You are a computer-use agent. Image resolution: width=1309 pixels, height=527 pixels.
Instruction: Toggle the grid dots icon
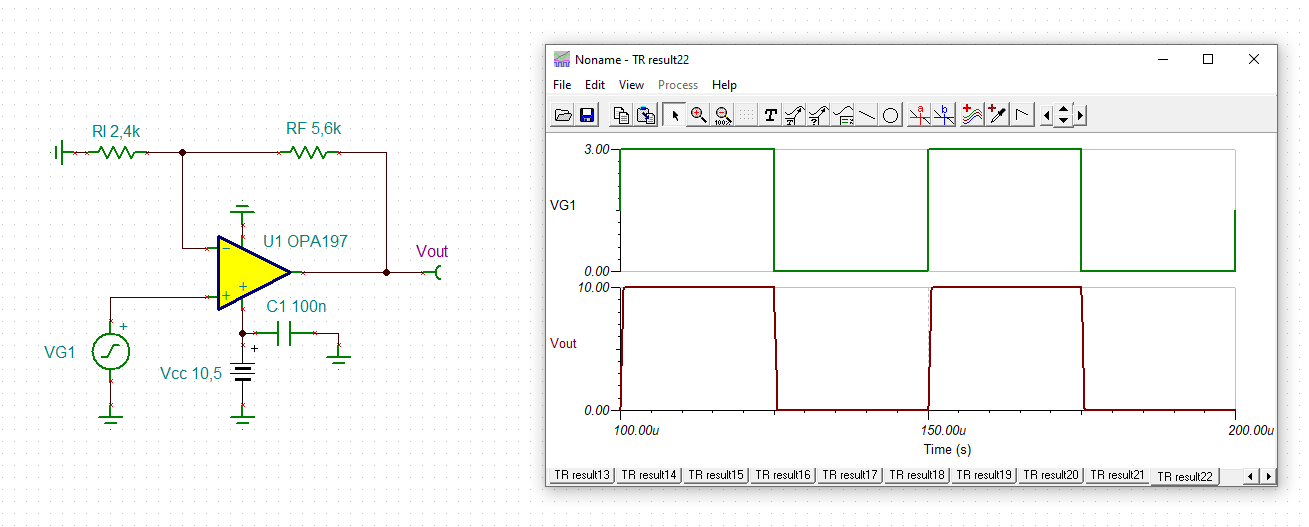[746, 115]
